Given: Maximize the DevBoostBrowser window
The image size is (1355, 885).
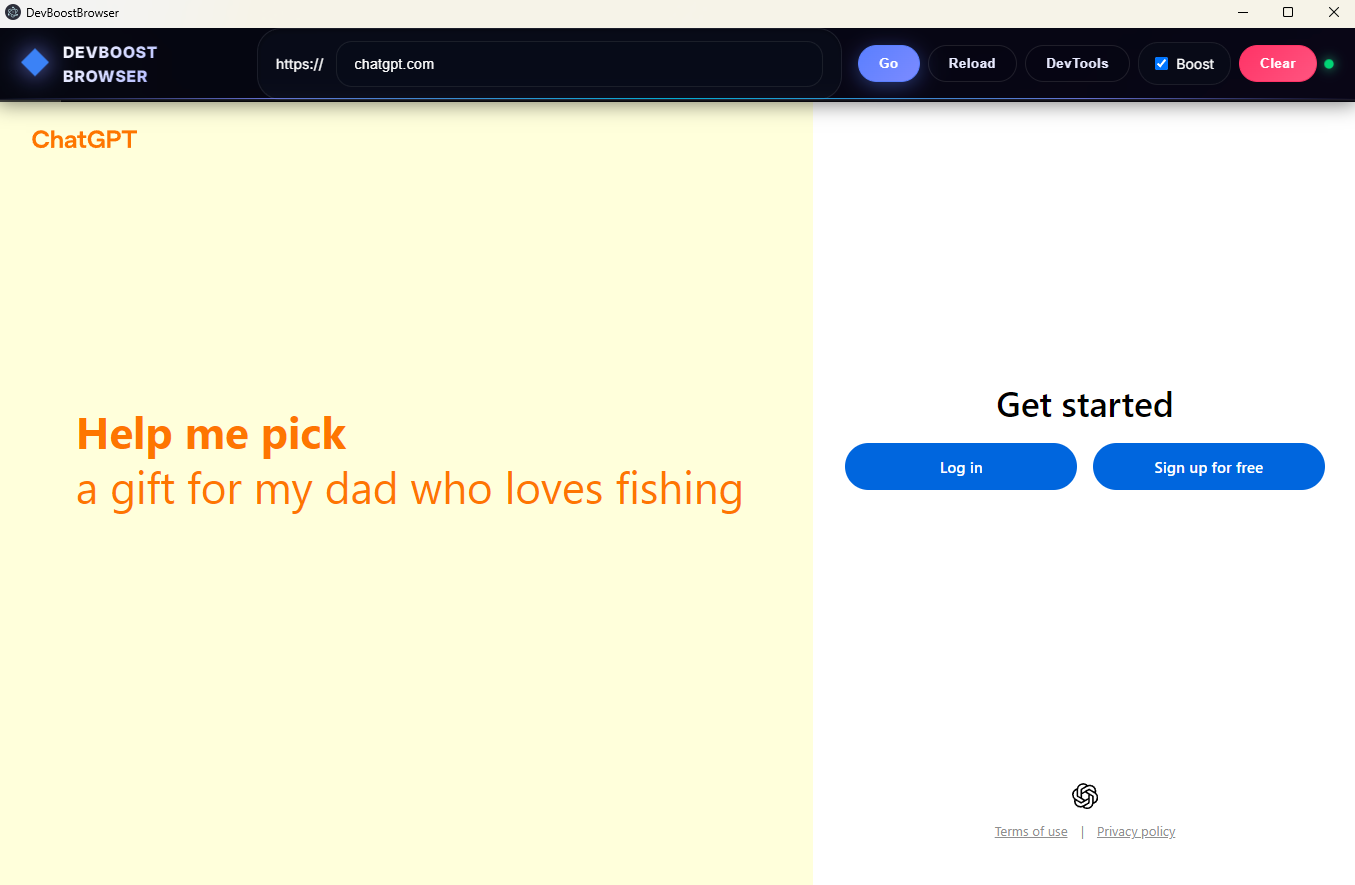Looking at the screenshot, I should coord(1288,13).
